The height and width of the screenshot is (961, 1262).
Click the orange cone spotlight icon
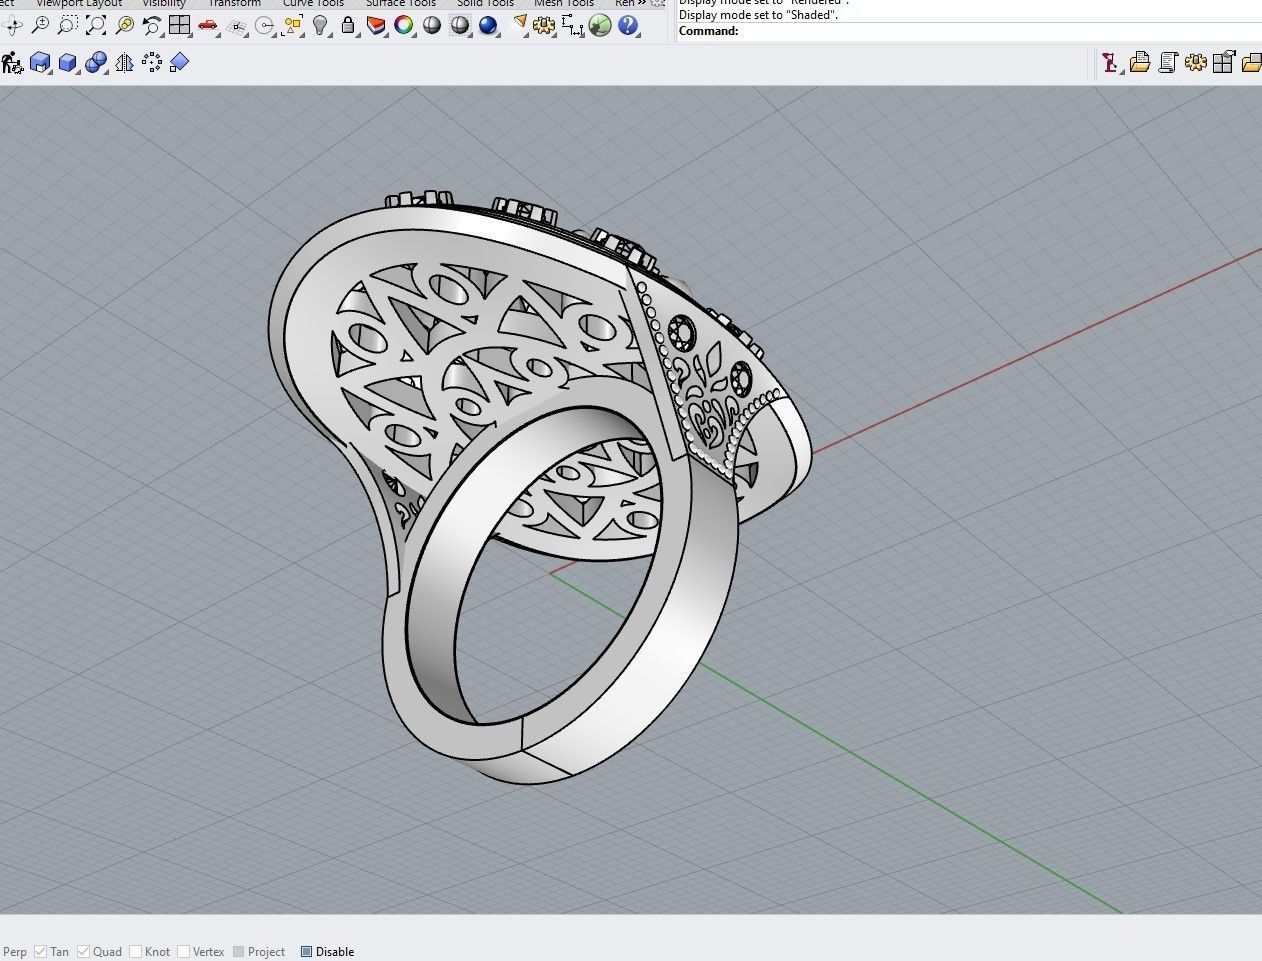tap(519, 25)
